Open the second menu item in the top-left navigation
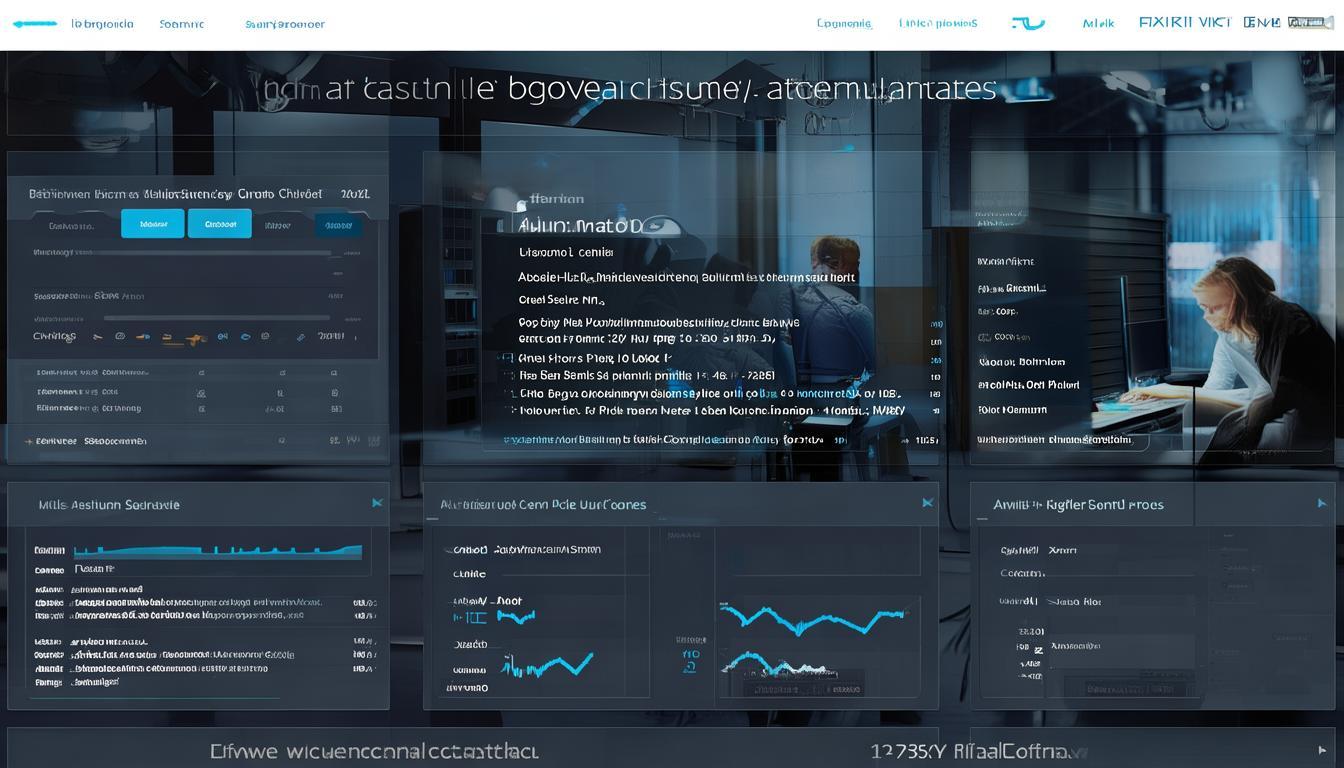 tap(181, 24)
